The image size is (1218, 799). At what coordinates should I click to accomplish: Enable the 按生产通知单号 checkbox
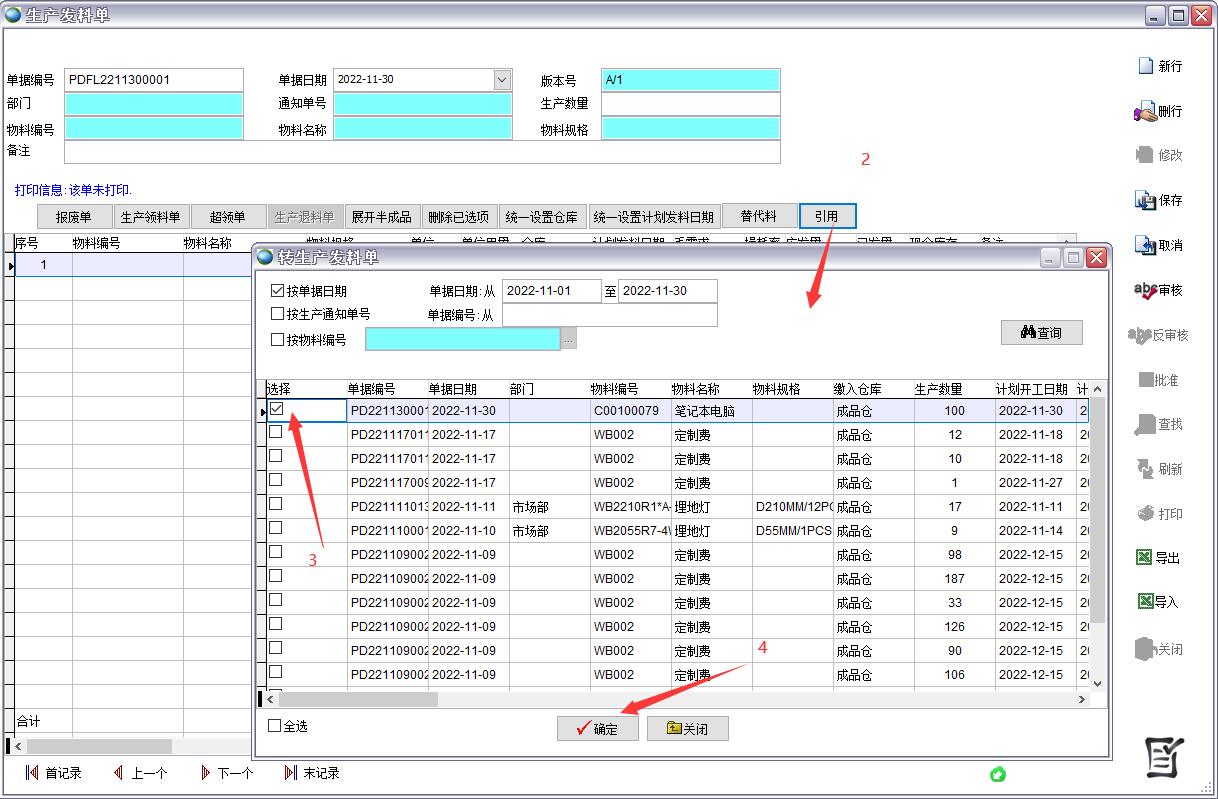[x=278, y=314]
